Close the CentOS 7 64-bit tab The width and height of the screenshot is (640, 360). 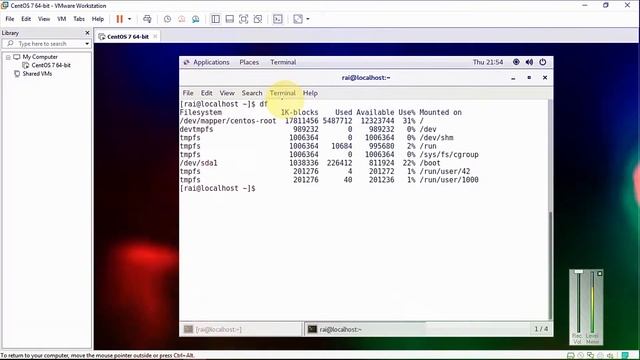pos(155,36)
